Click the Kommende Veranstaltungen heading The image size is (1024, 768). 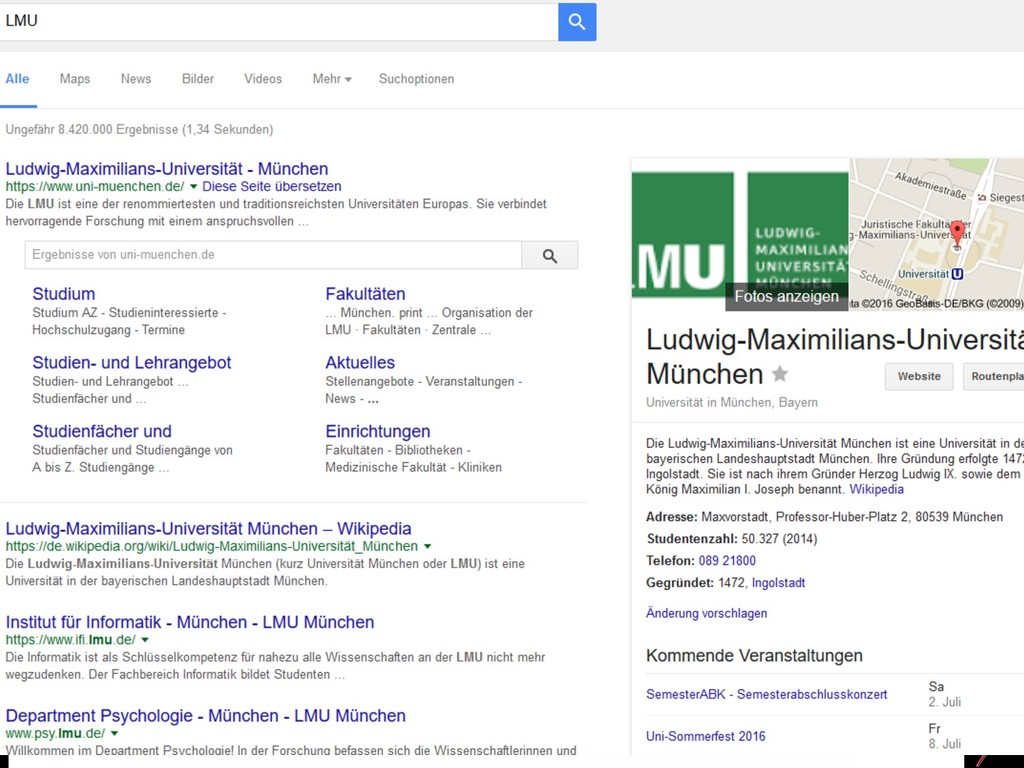[x=754, y=656]
